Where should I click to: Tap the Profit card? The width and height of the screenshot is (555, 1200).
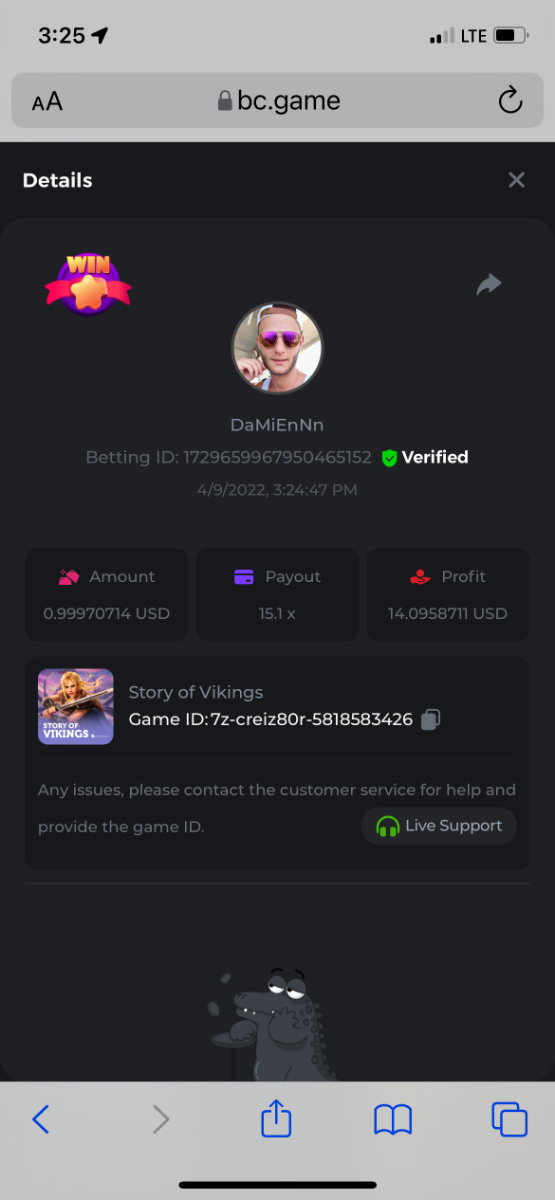[x=448, y=594]
